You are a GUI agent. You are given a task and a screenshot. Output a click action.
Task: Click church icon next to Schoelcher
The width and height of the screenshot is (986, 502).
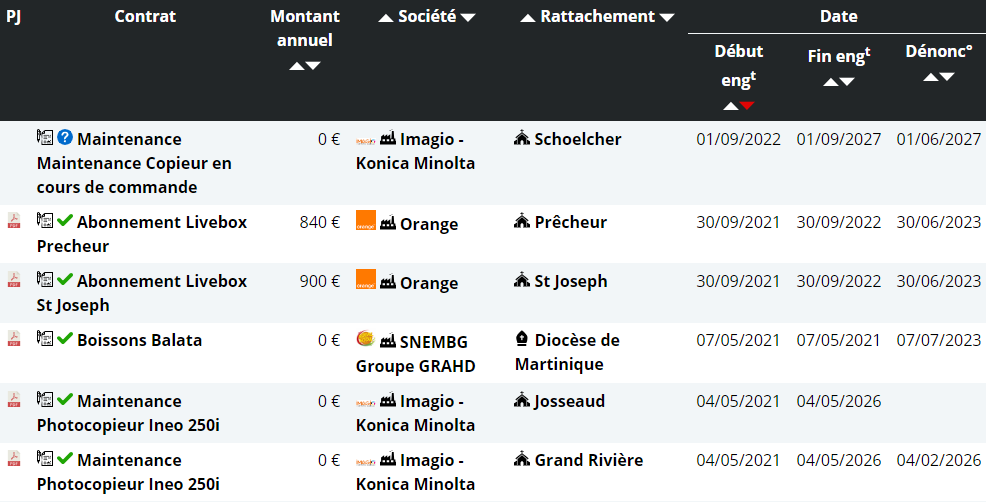[x=522, y=138]
